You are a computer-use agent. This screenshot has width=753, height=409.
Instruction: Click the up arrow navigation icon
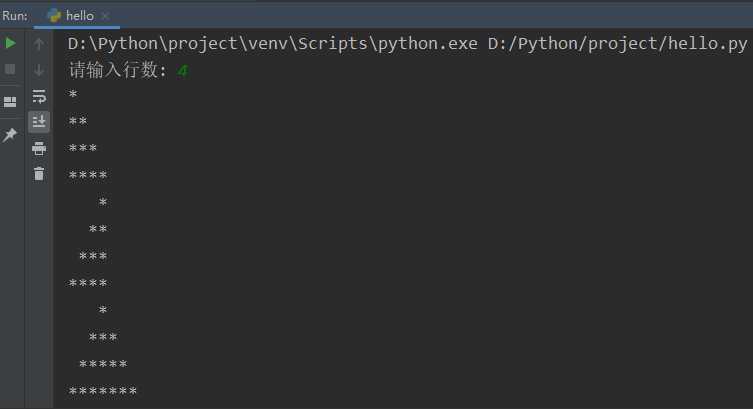coord(39,44)
